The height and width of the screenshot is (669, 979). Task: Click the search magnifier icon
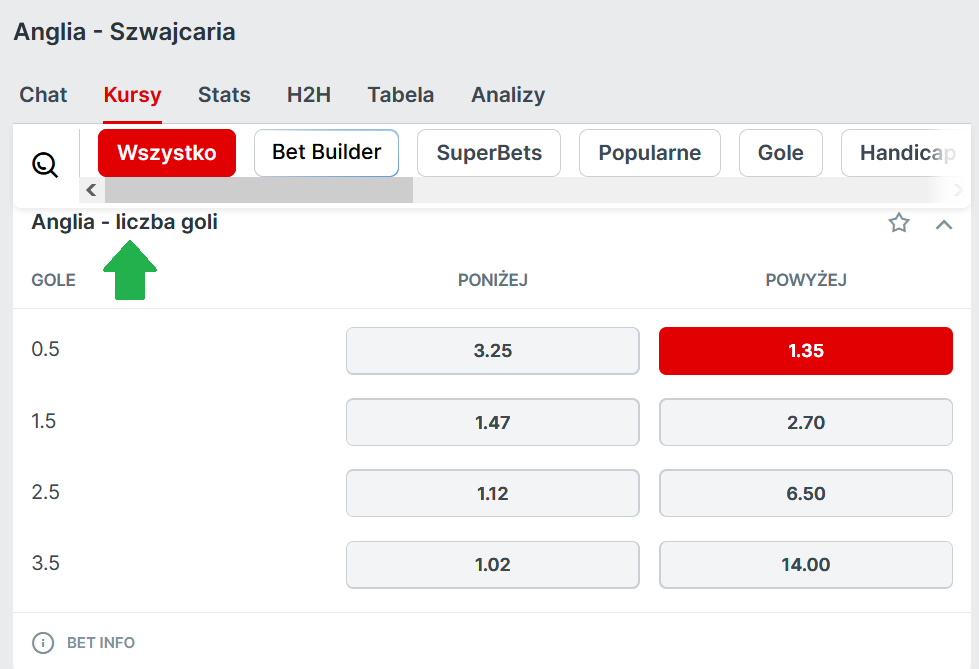click(x=45, y=164)
